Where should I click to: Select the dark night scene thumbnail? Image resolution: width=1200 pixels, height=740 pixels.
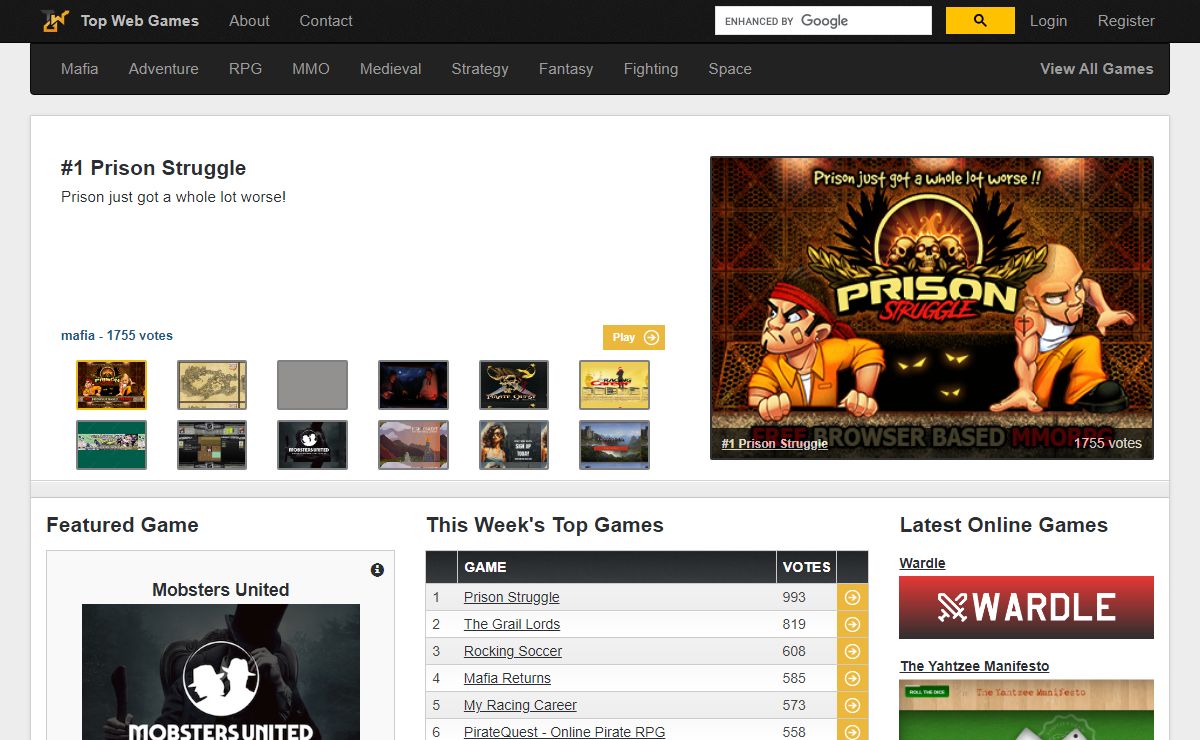click(x=413, y=385)
